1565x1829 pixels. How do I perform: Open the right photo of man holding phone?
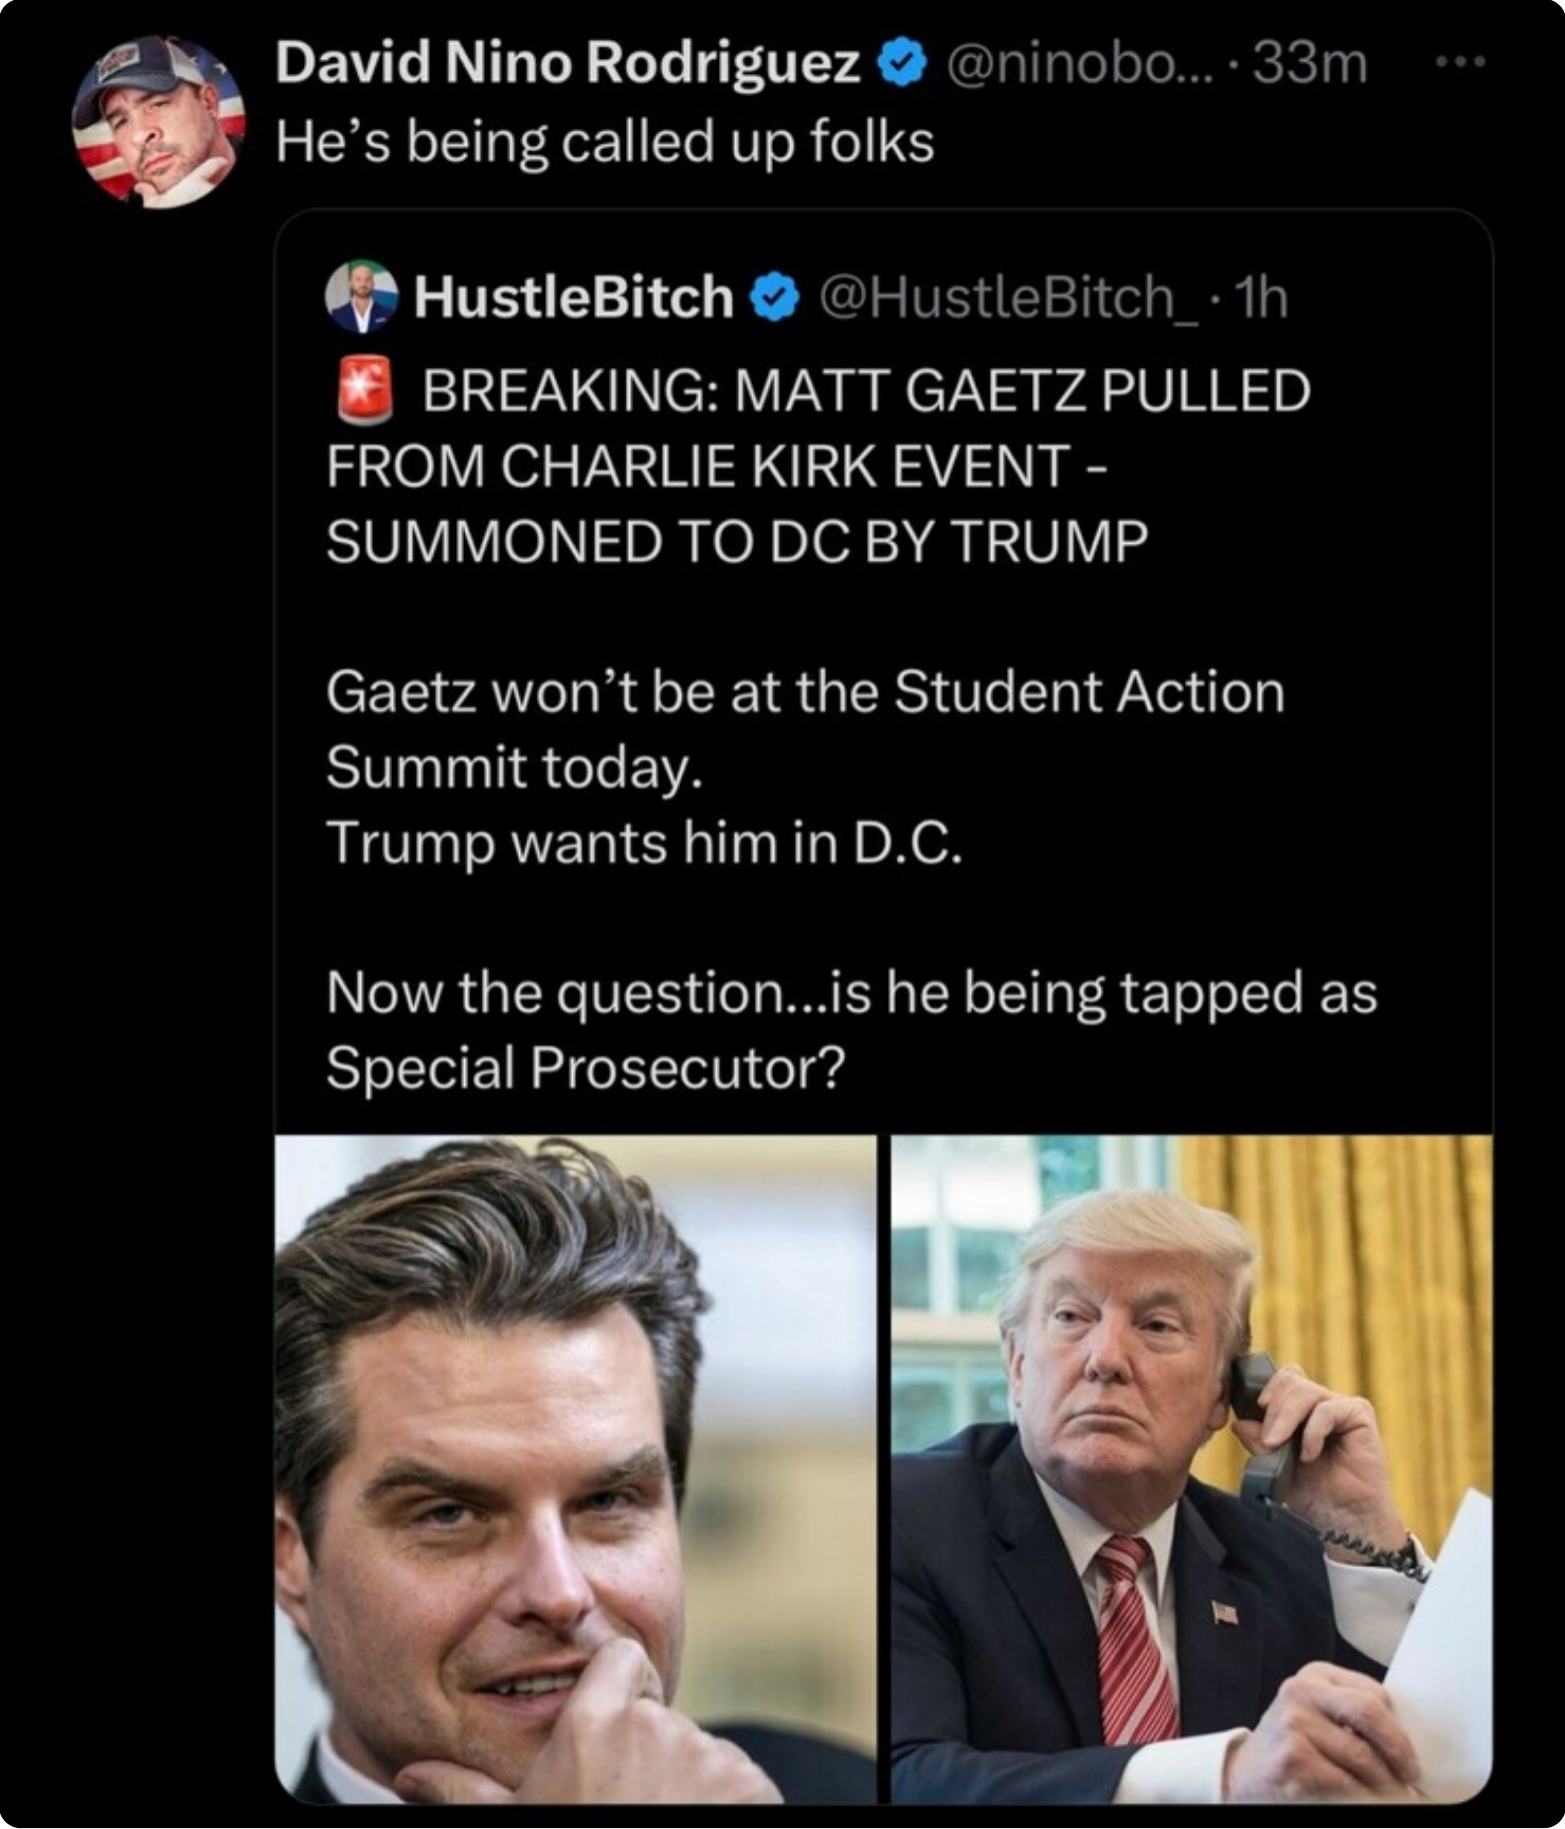pos(1191,1469)
